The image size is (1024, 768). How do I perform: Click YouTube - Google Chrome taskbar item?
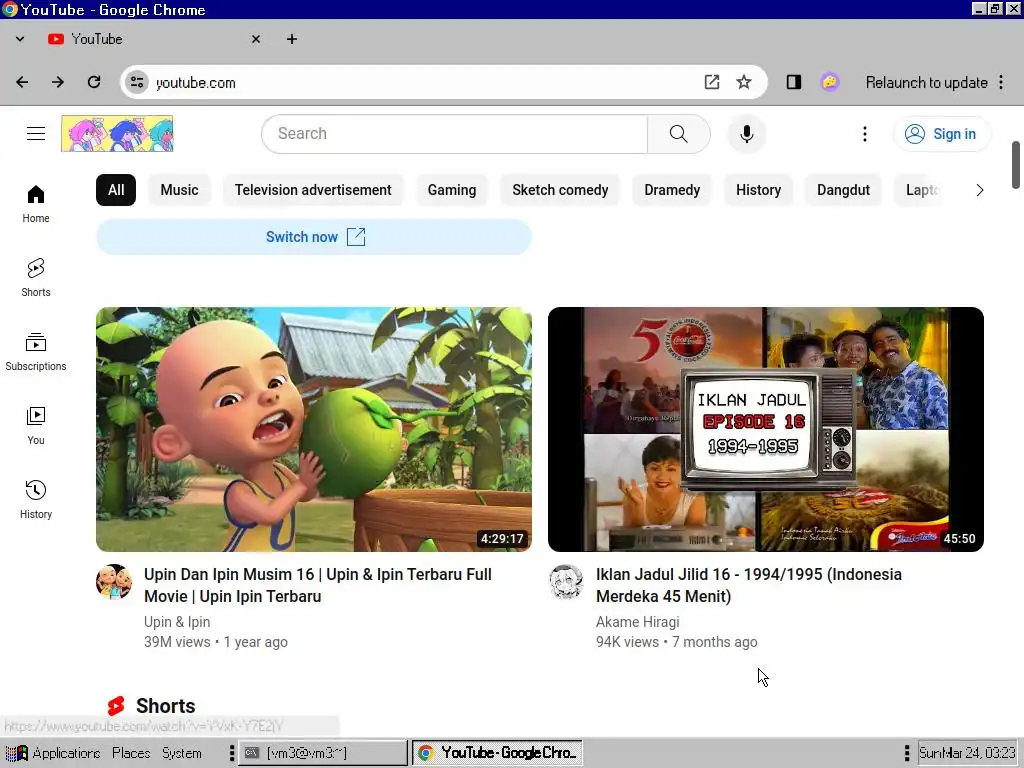click(498, 753)
